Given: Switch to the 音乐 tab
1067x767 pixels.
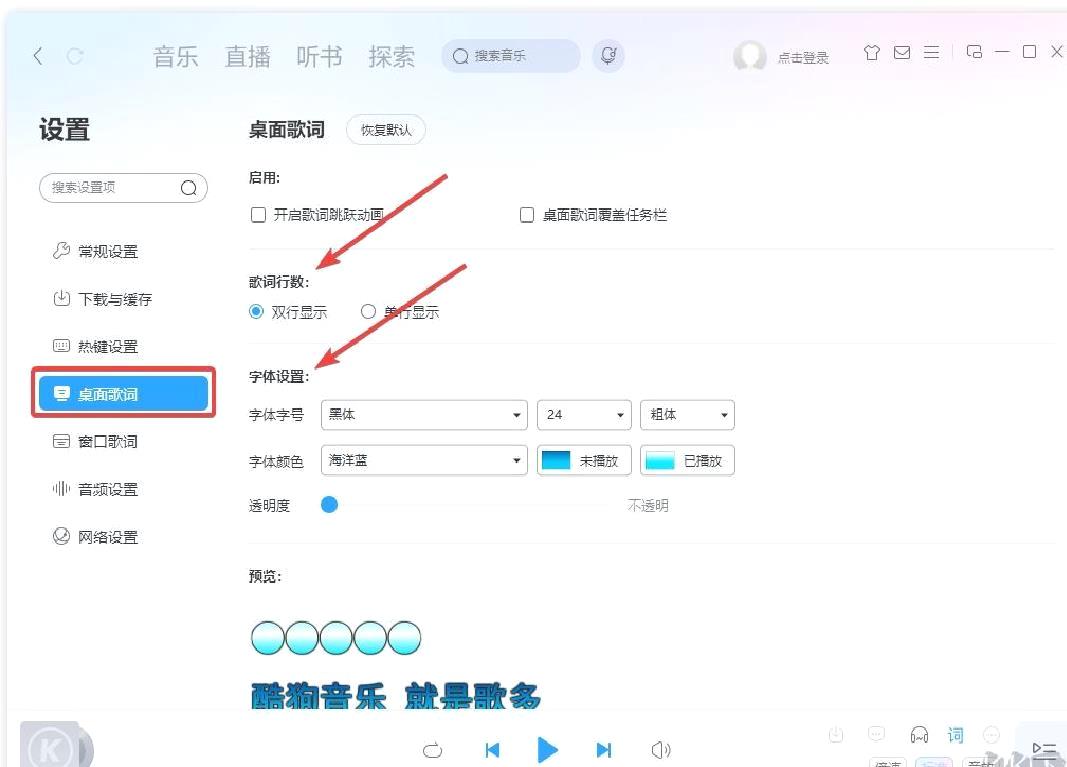Looking at the screenshot, I should pyautogui.click(x=176, y=56).
